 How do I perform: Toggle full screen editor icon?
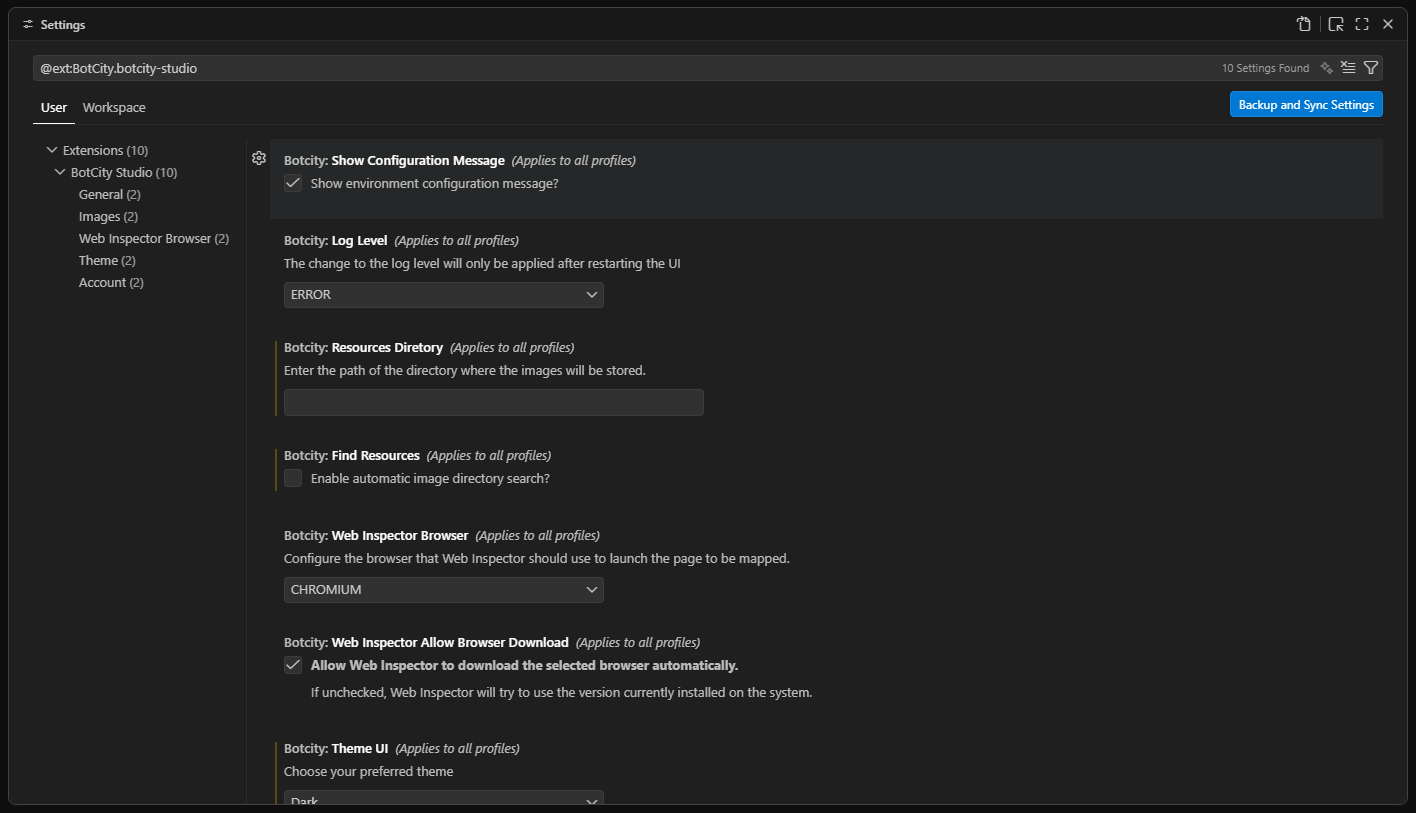pyautogui.click(x=1362, y=24)
